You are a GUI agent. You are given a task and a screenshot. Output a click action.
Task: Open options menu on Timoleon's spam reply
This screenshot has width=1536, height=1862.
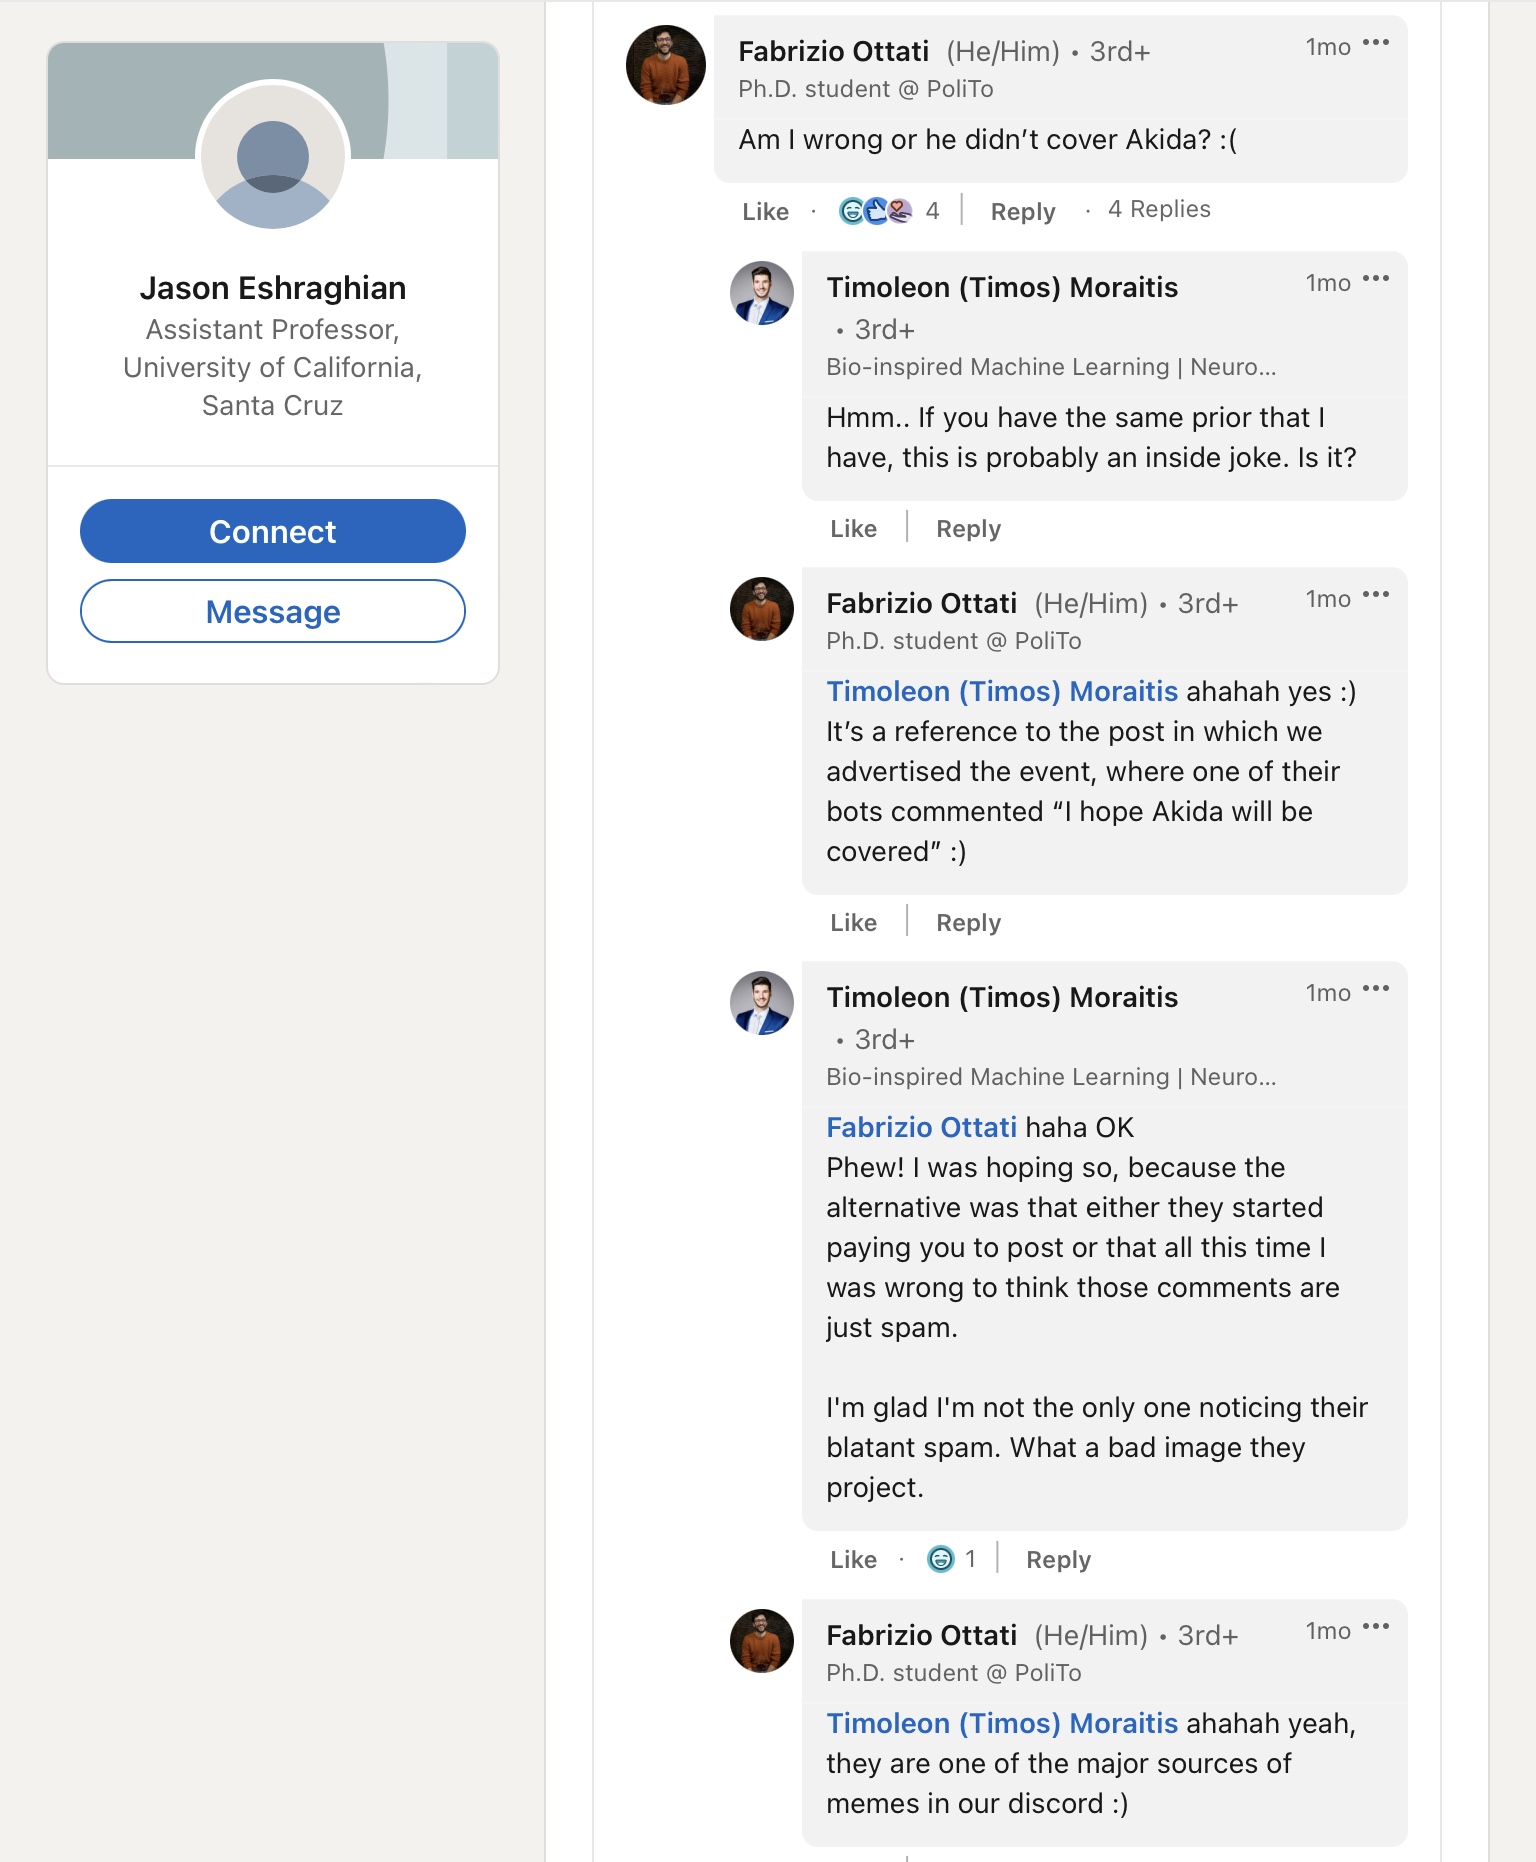coord(1376,989)
